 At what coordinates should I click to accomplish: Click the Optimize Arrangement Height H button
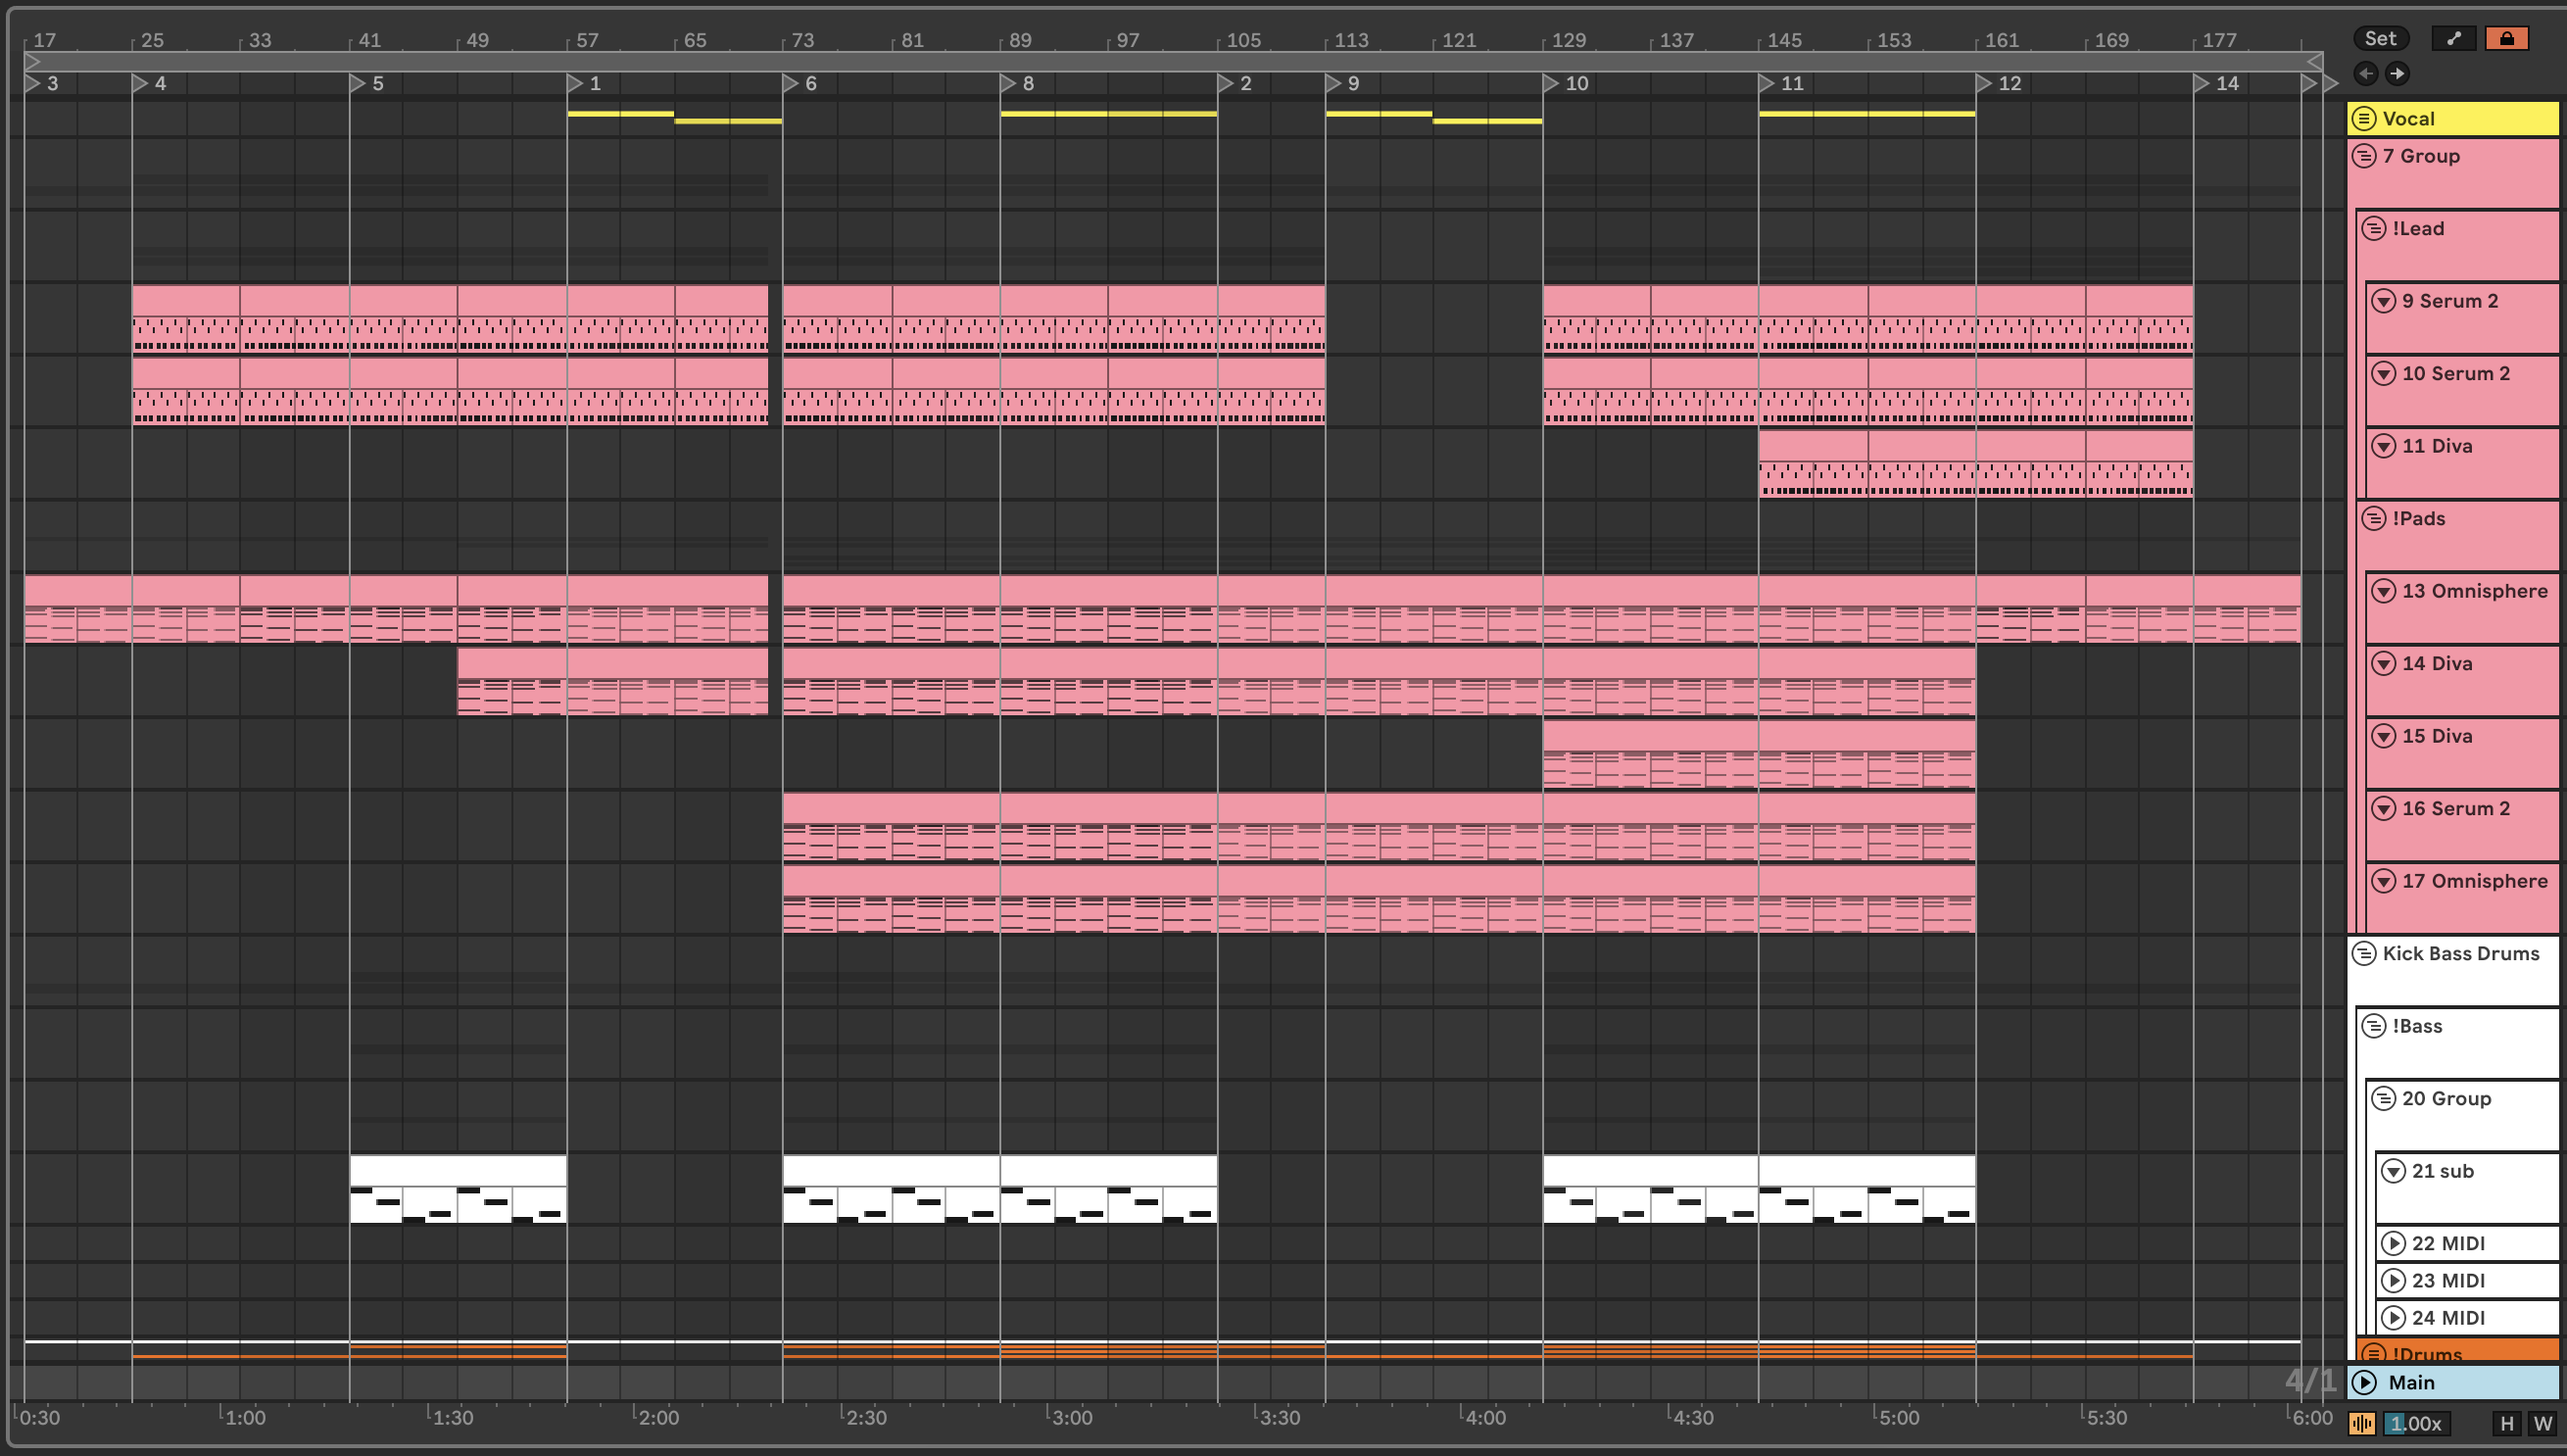[x=2506, y=1423]
